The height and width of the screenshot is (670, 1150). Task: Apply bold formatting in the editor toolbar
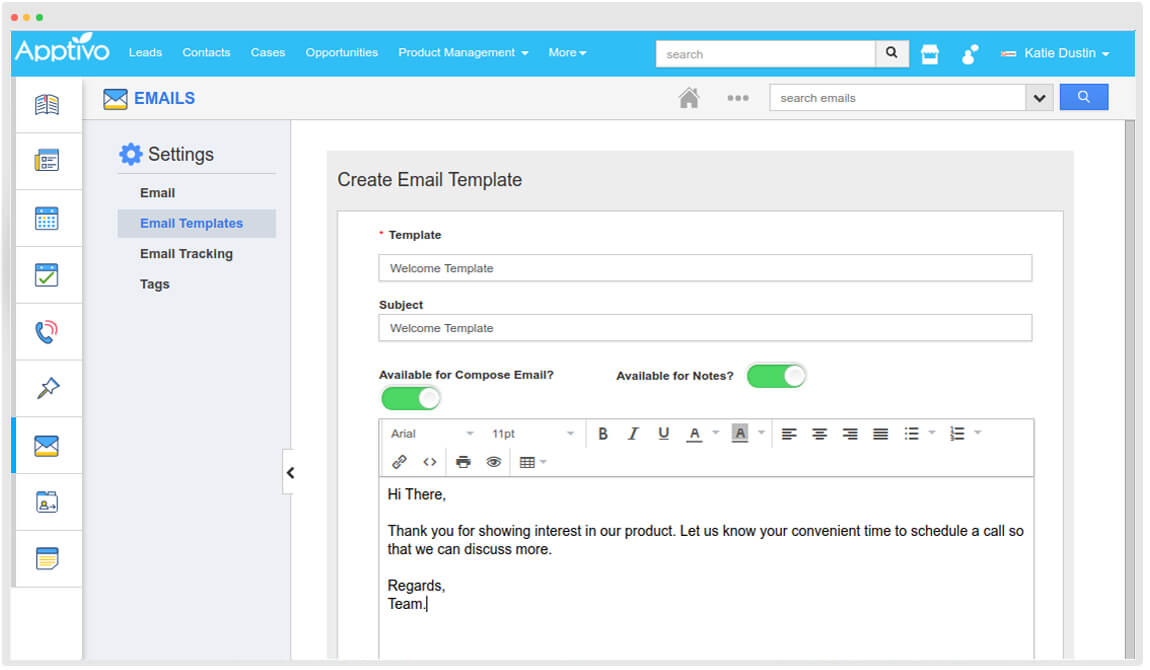tap(603, 433)
